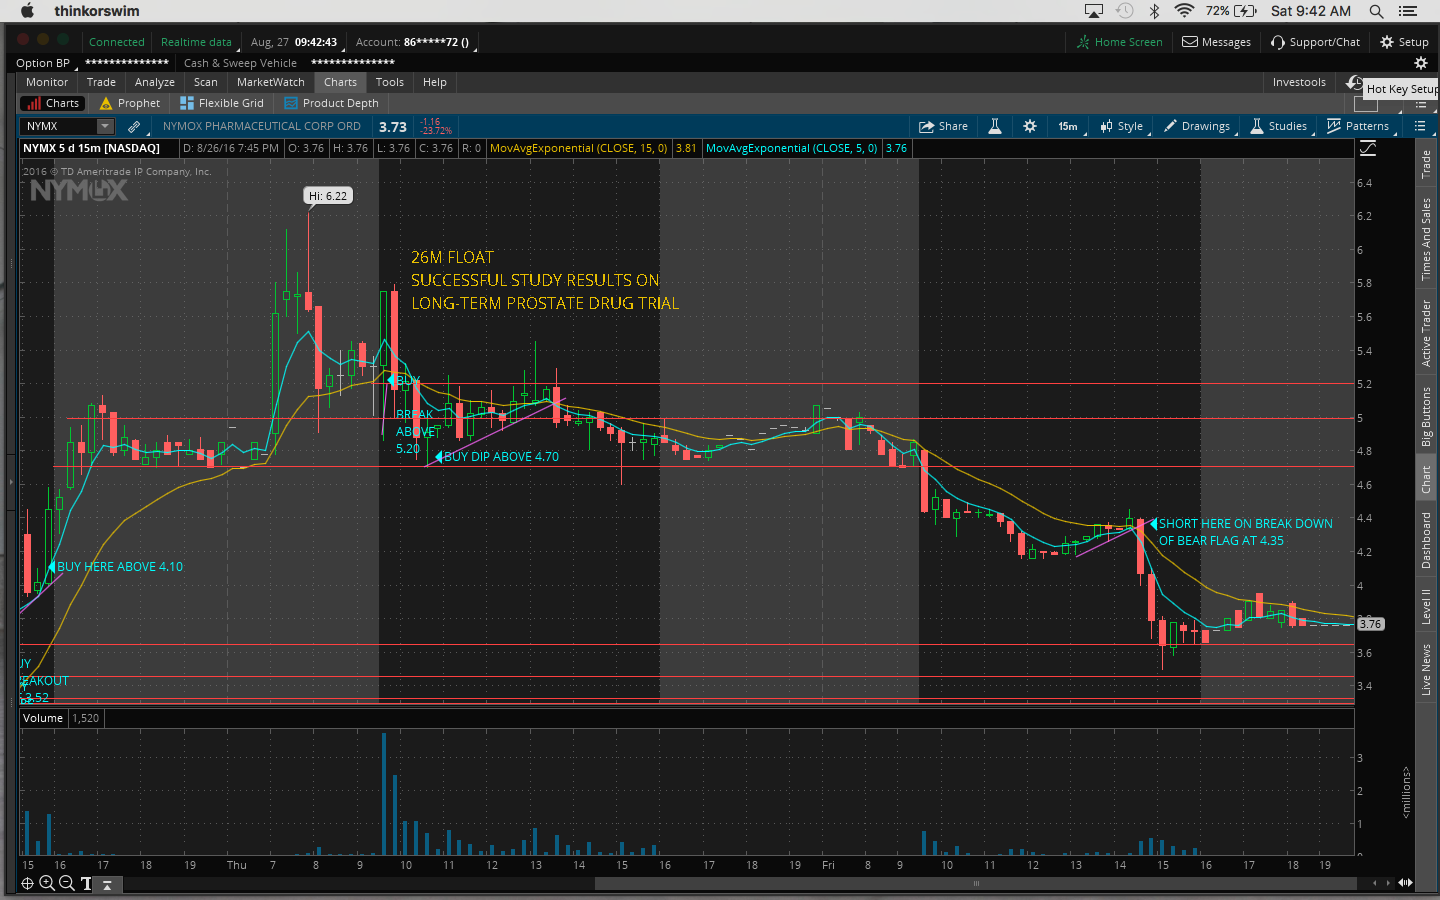Click the price axis scale icon
The width and height of the screenshot is (1440, 900).
click(x=1368, y=148)
